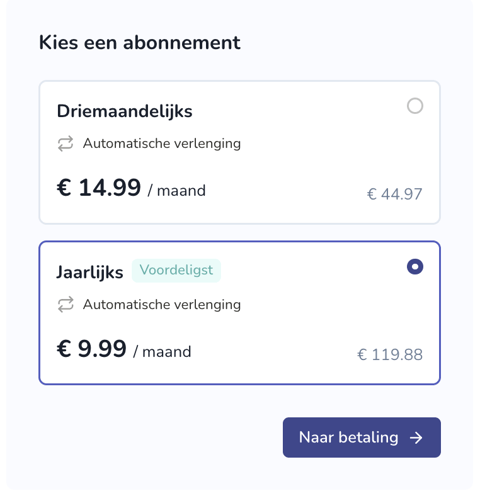Image resolution: width=480 pixels, height=491 pixels.
Task: Click the Naar betaling button
Action: [x=362, y=437]
